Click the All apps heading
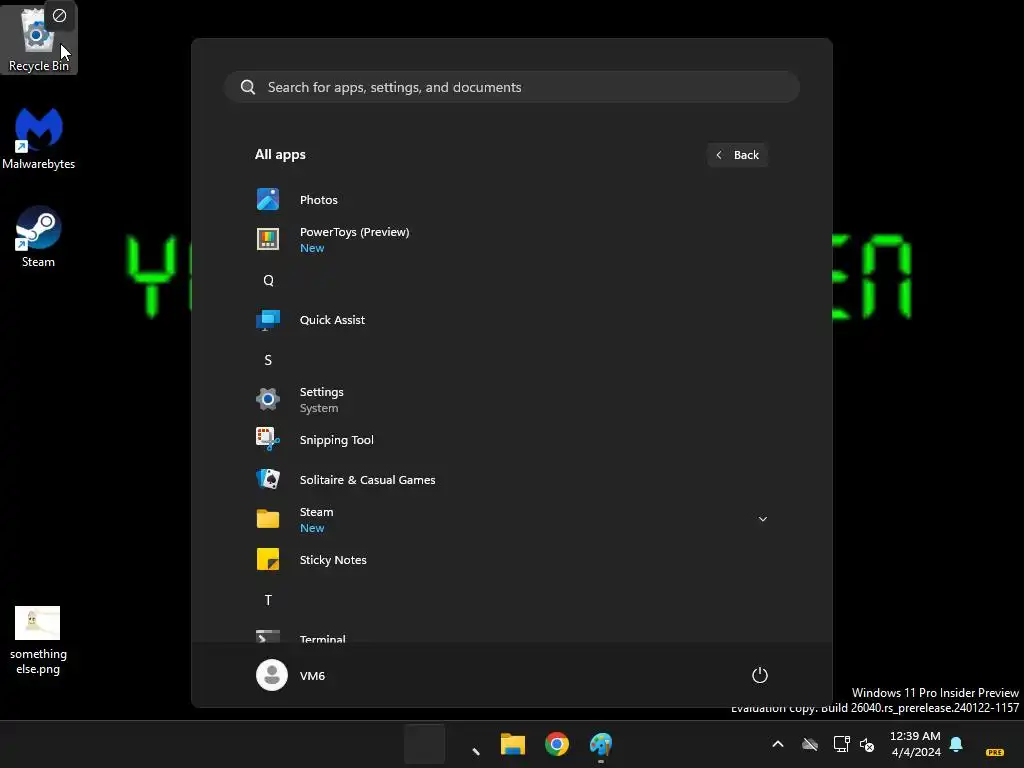The width and height of the screenshot is (1024, 768). 280,155
